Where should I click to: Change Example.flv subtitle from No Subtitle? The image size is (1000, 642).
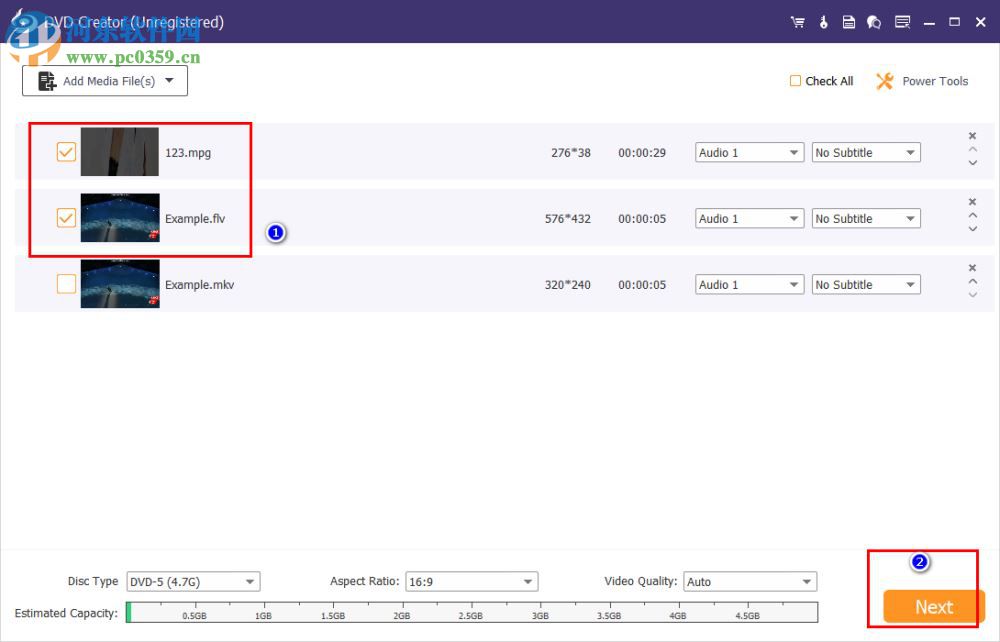point(866,218)
